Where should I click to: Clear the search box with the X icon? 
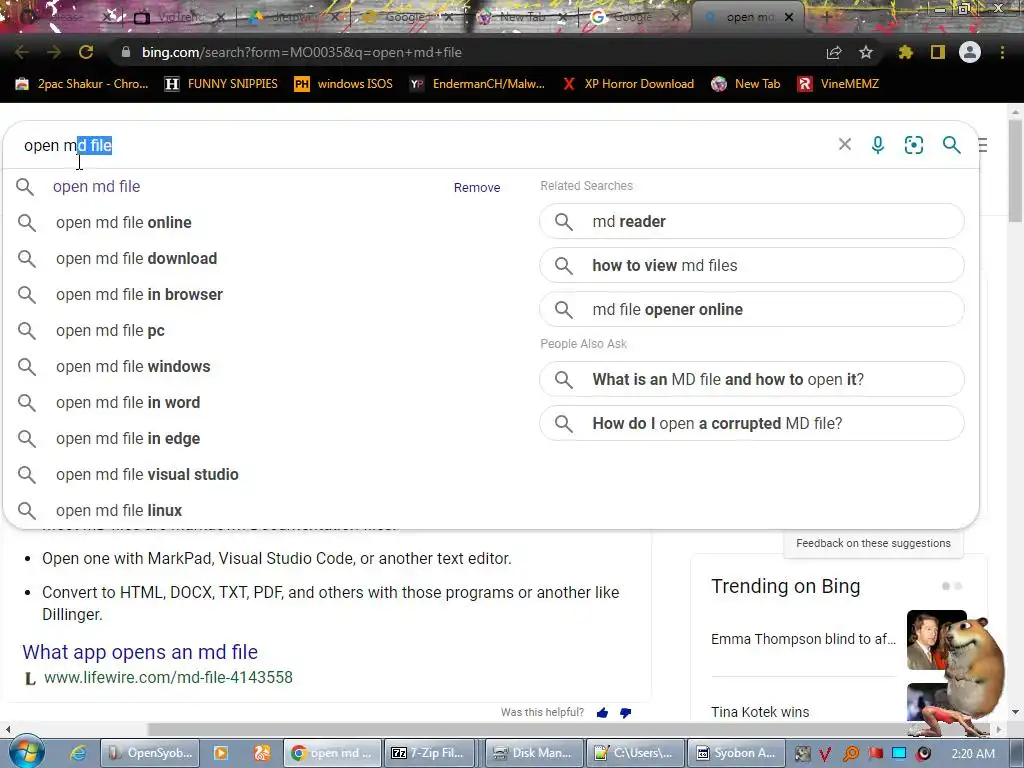pyautogui.click(x=844, y=144)
